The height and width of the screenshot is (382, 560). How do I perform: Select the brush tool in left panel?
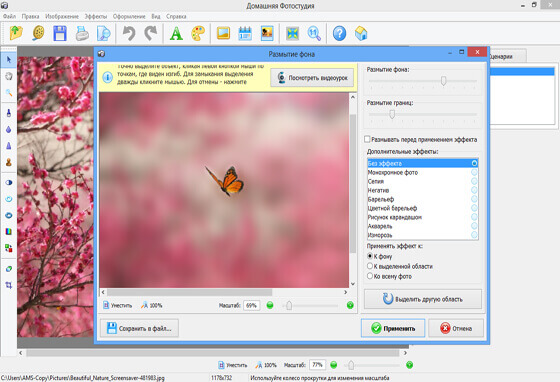[x=9, y=113]
